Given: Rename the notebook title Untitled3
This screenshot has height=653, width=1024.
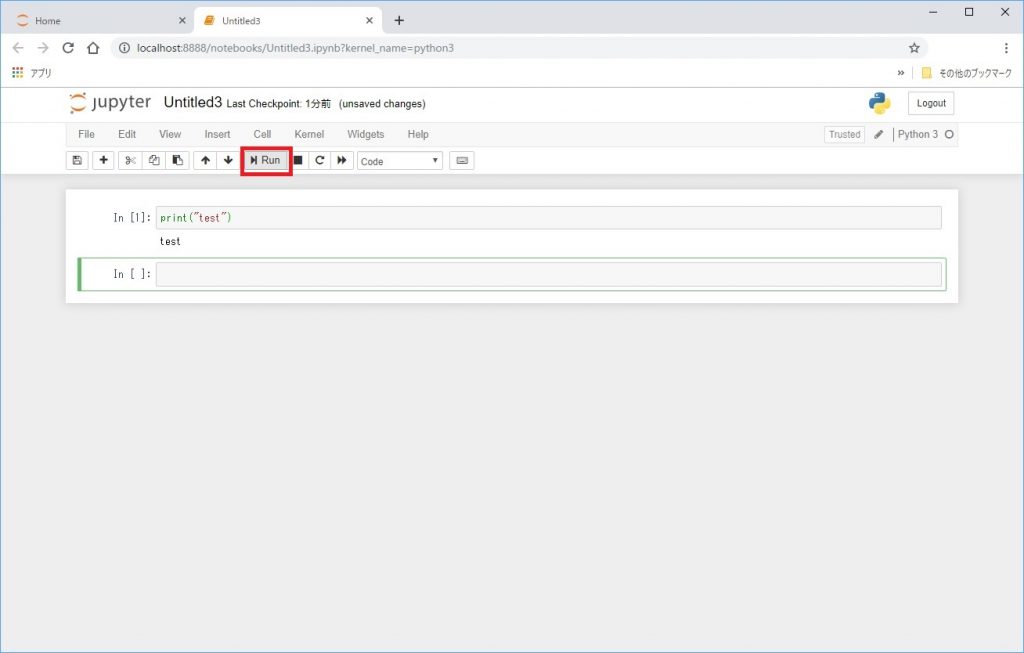Looking at the screenshot, I should click(193, 103).
